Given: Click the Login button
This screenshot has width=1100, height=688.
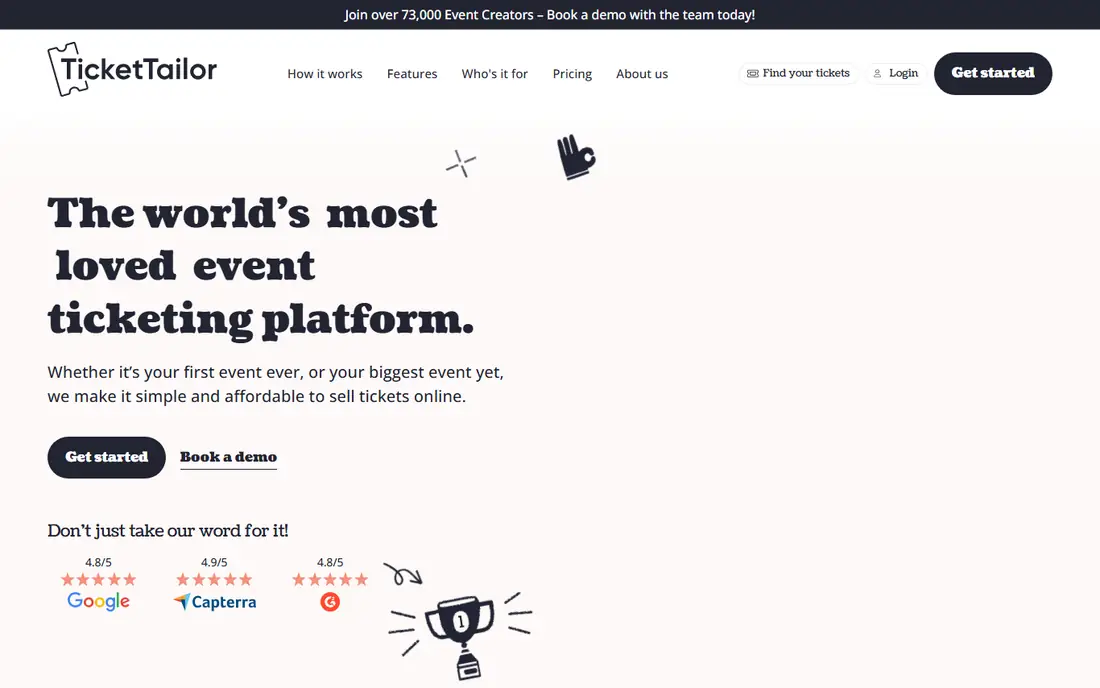Looking at the screenshot, I should tap(896, 74).
